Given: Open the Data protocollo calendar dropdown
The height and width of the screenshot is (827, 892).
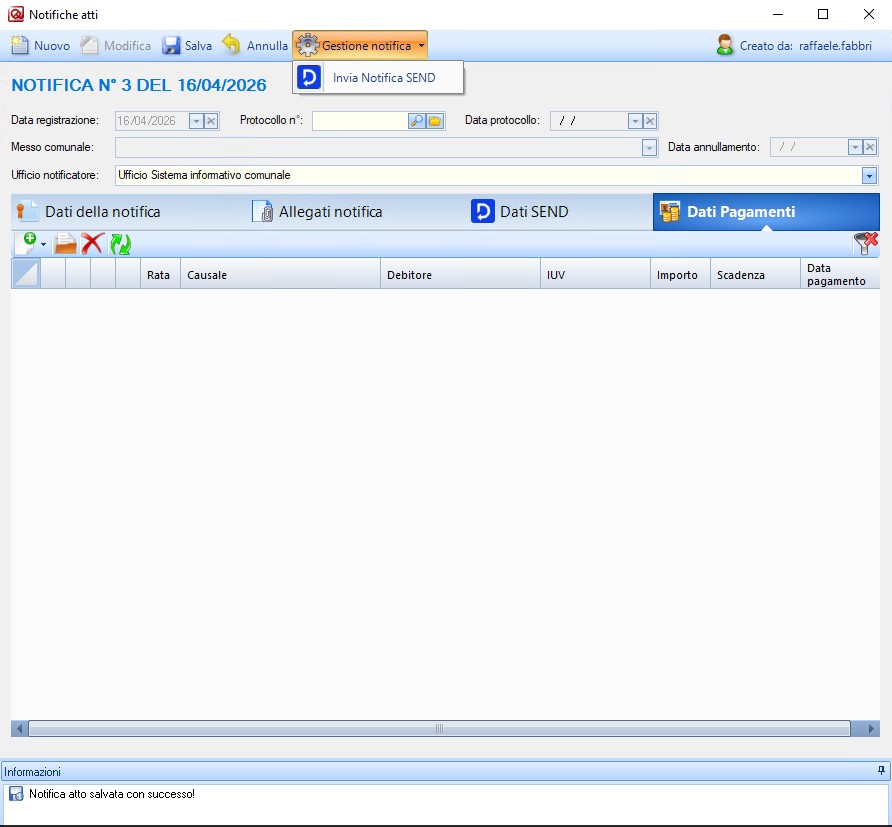Looking at the screenshot, I should pyautogui.click(x=634, y=121).
